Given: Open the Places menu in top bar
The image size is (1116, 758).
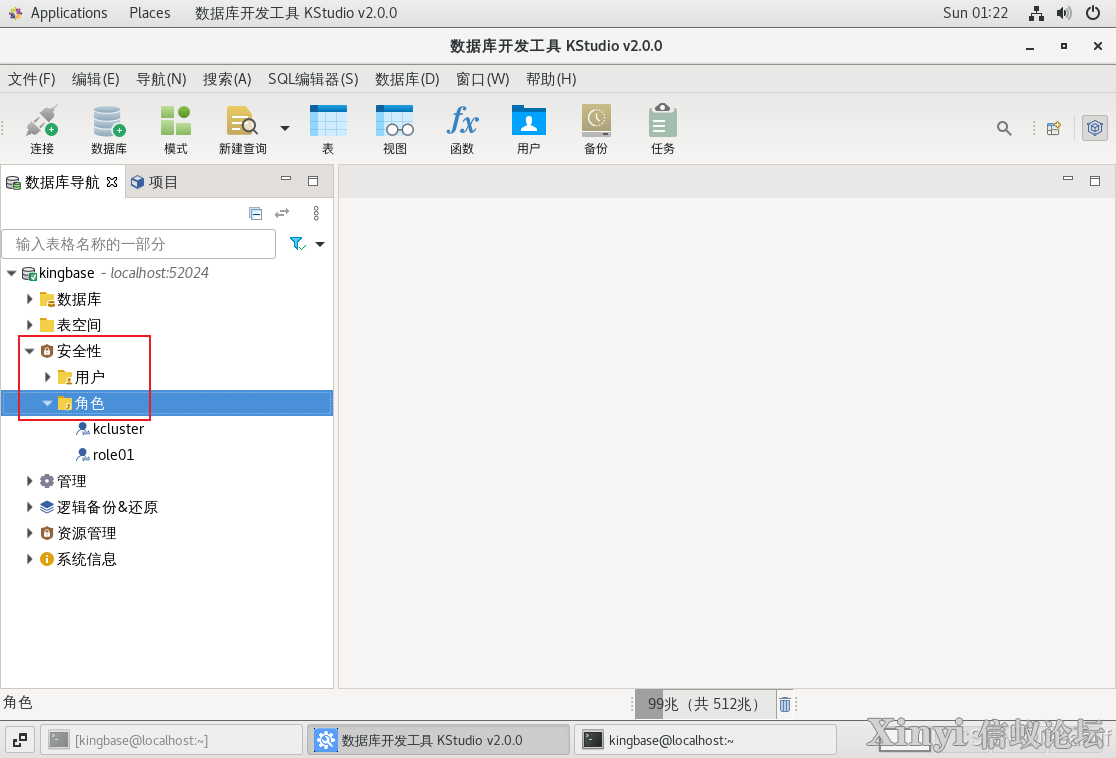Looking at the screenshot, I should click(x=149, y=13).
